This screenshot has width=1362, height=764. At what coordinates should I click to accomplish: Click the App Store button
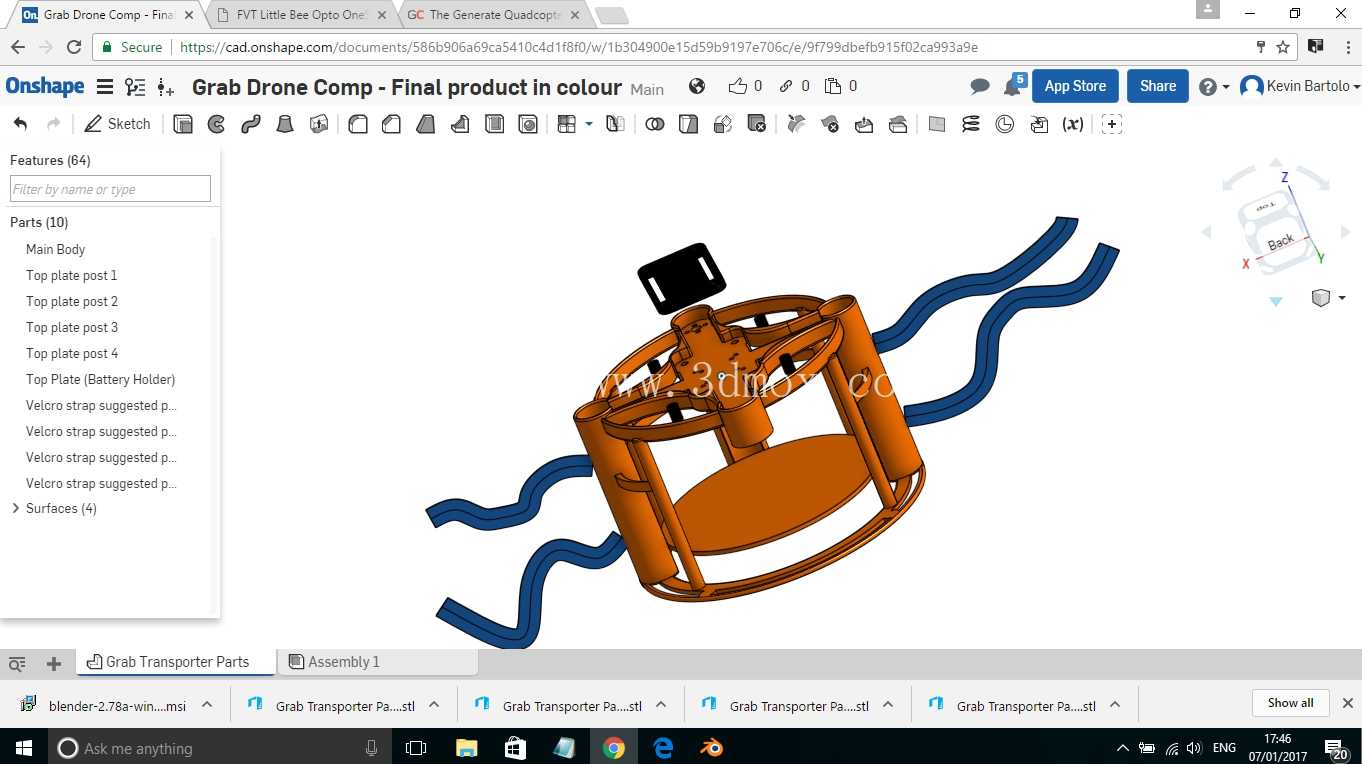pos(1075,86)
